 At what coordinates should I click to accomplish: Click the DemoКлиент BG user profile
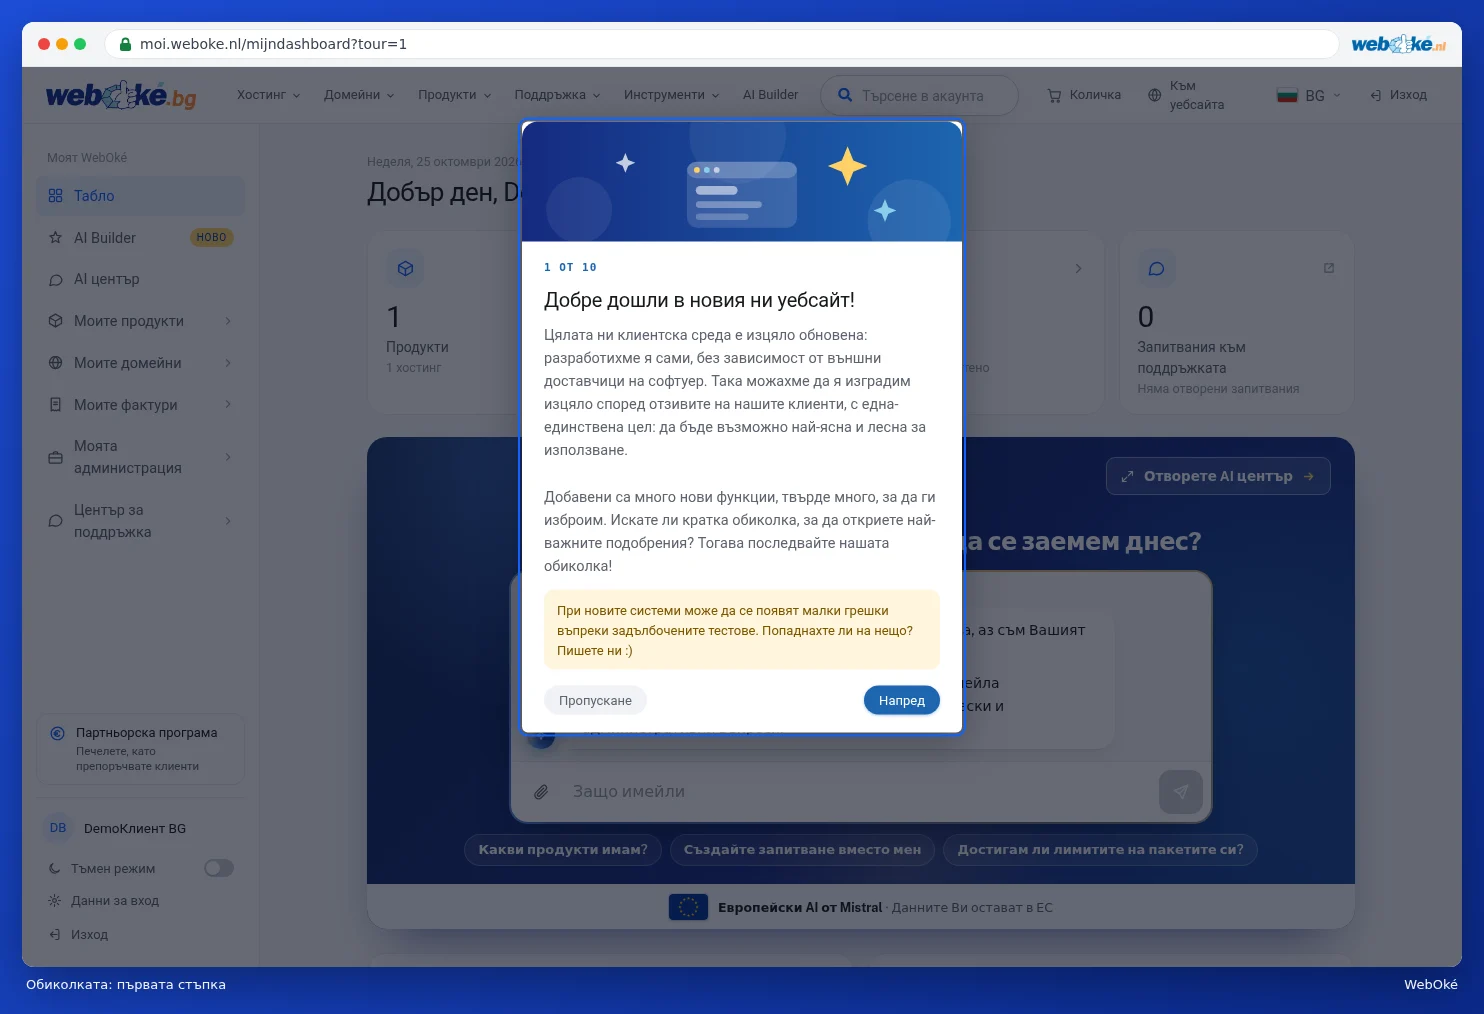(x=140, y=828)
